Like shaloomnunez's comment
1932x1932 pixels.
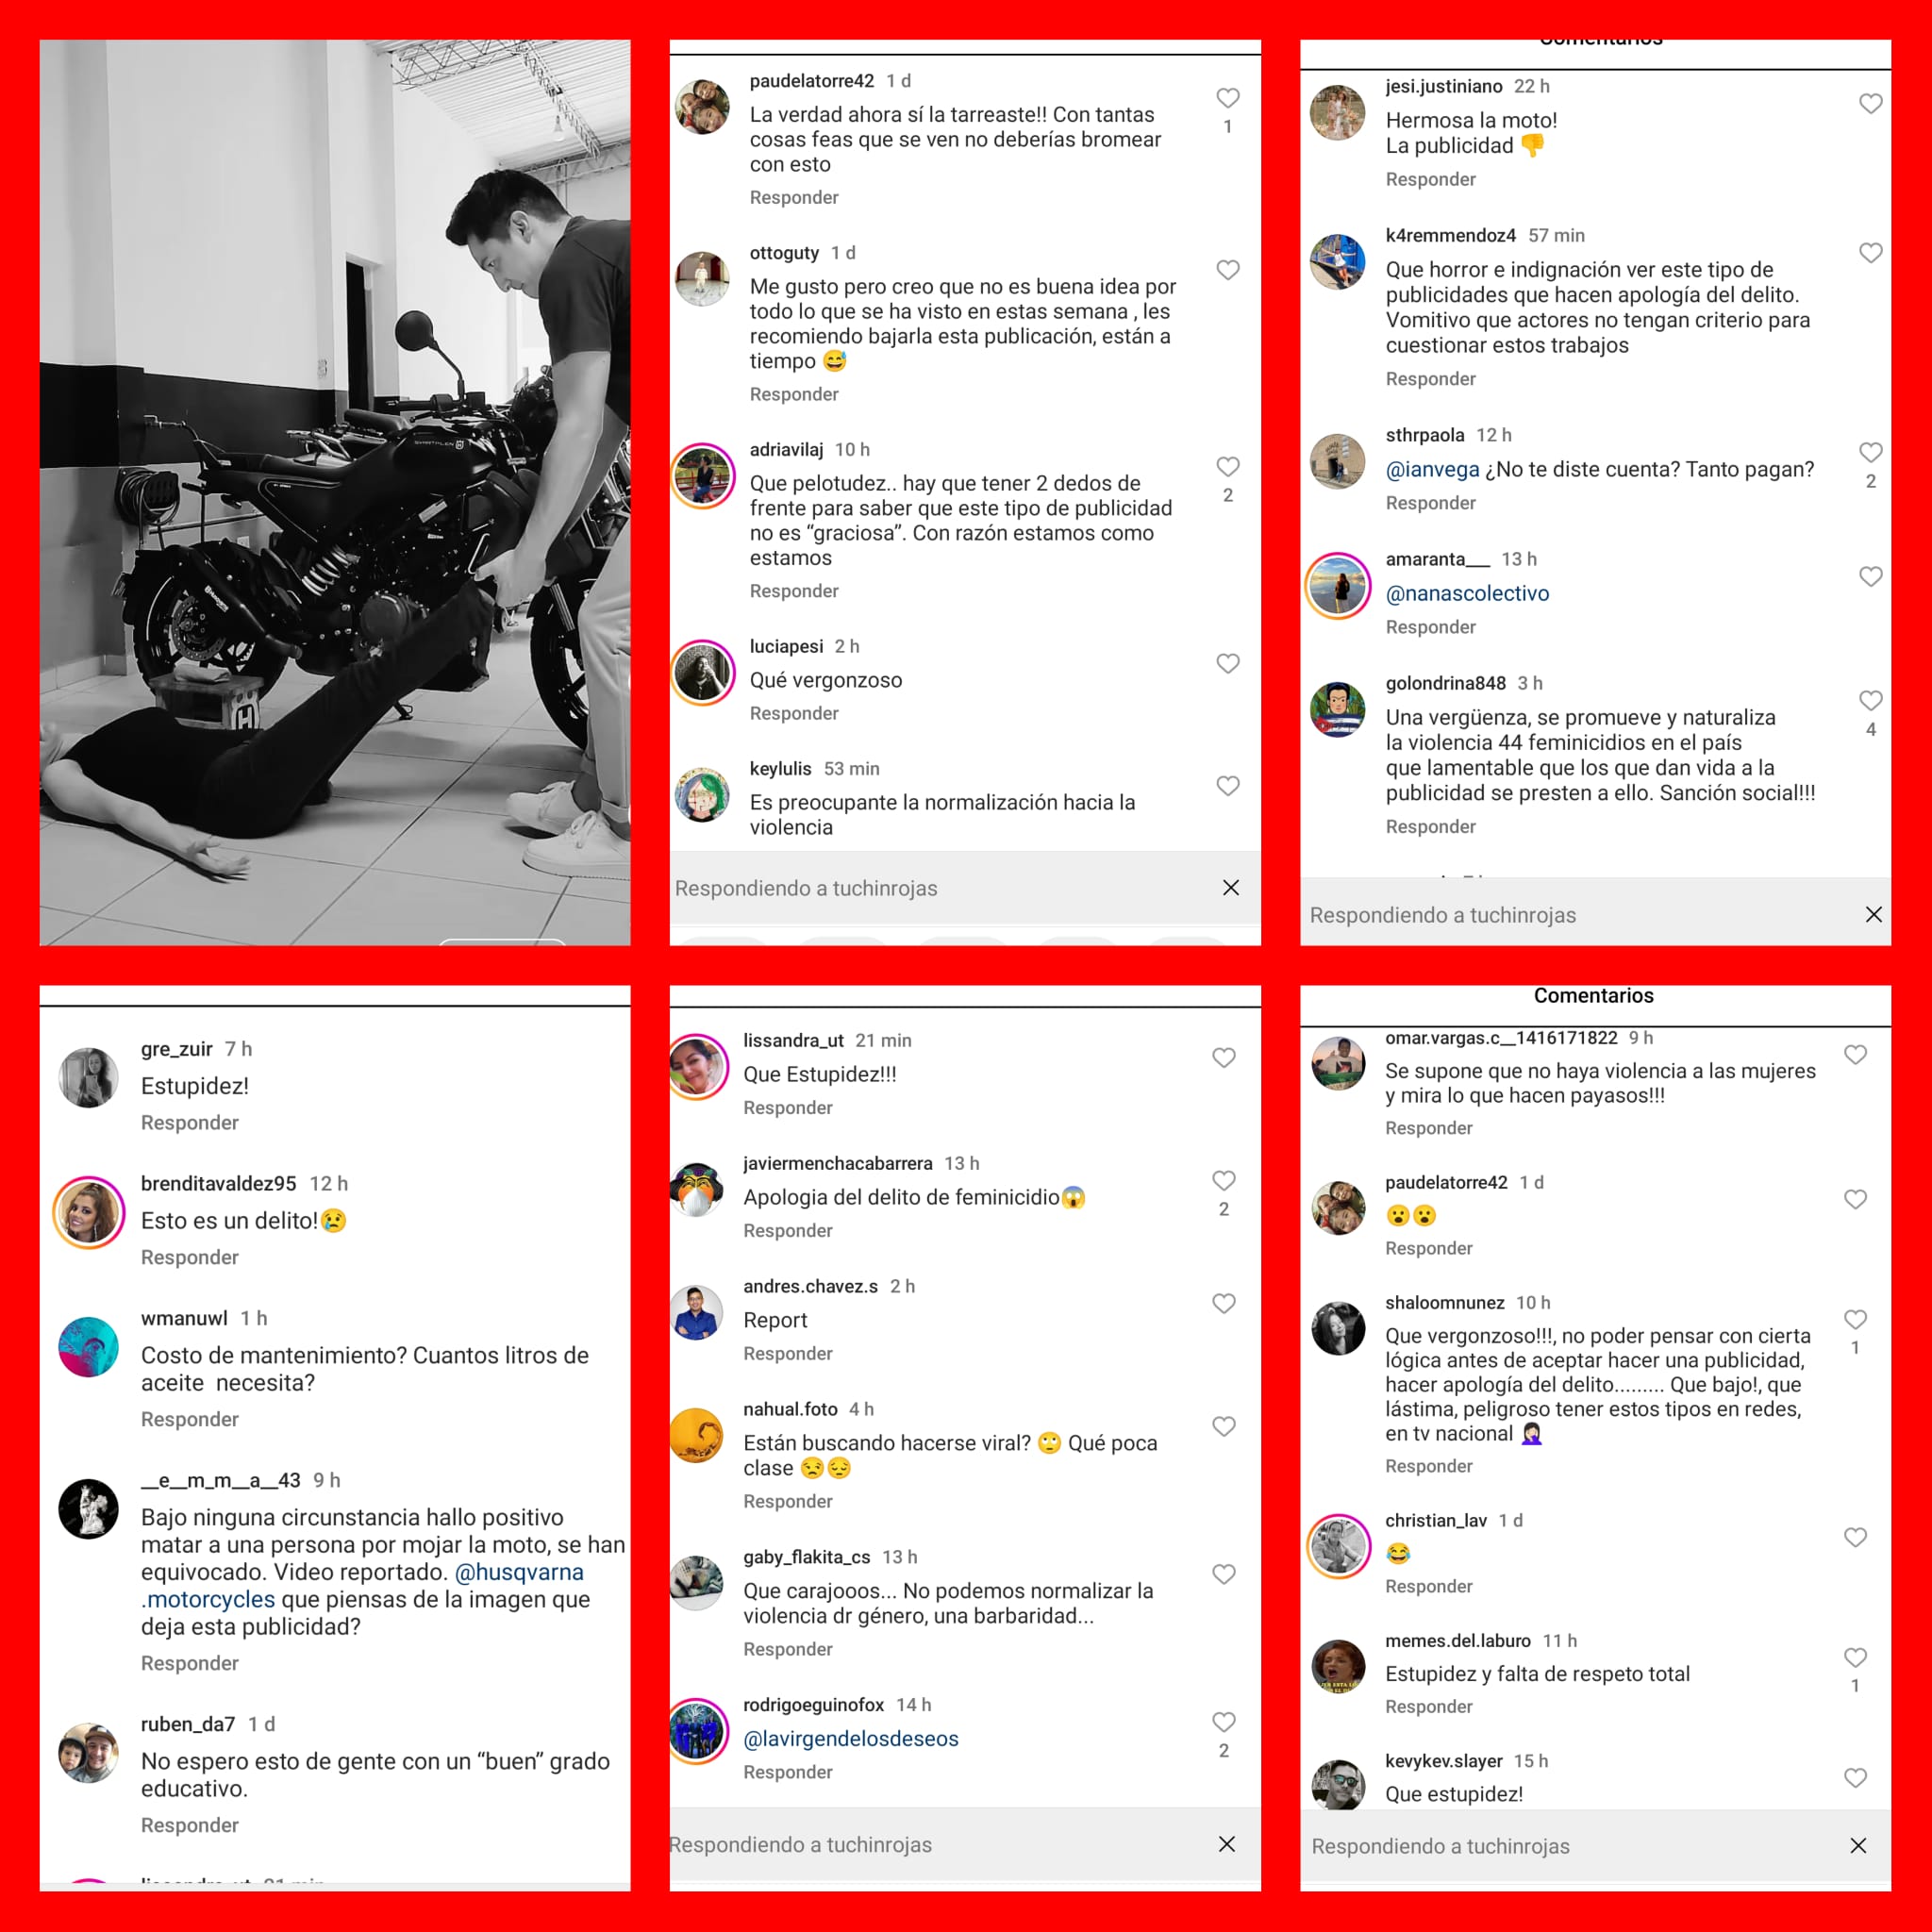[1855, 1320]
